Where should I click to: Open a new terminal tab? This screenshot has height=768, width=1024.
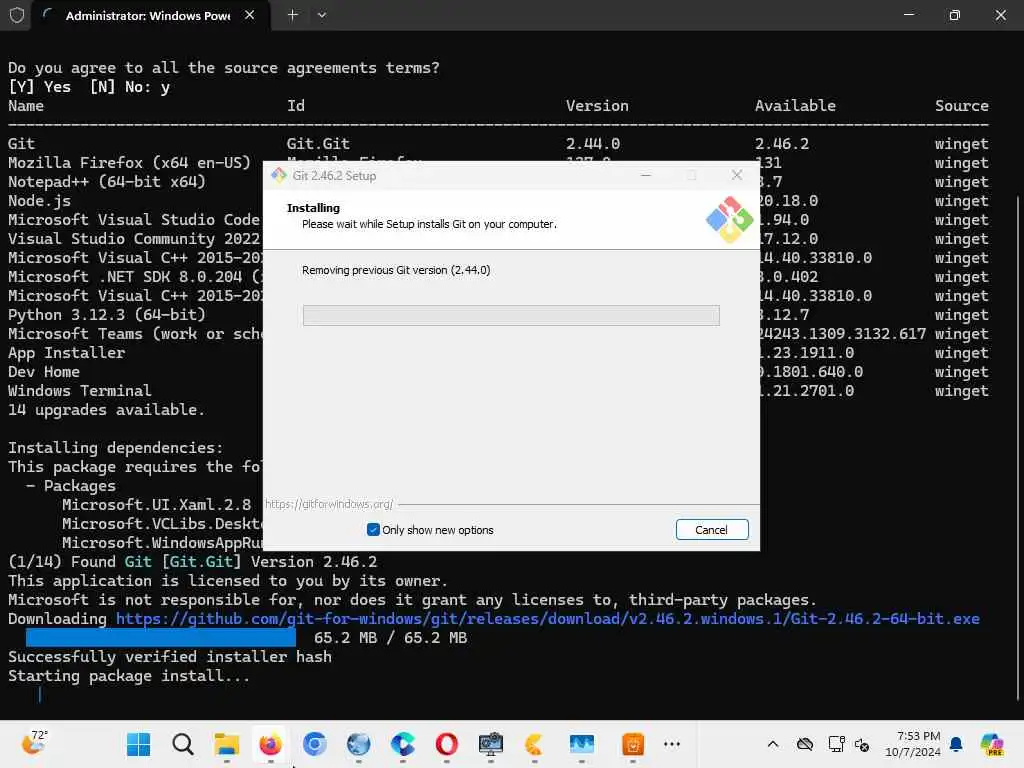click(x=293, y=15)
